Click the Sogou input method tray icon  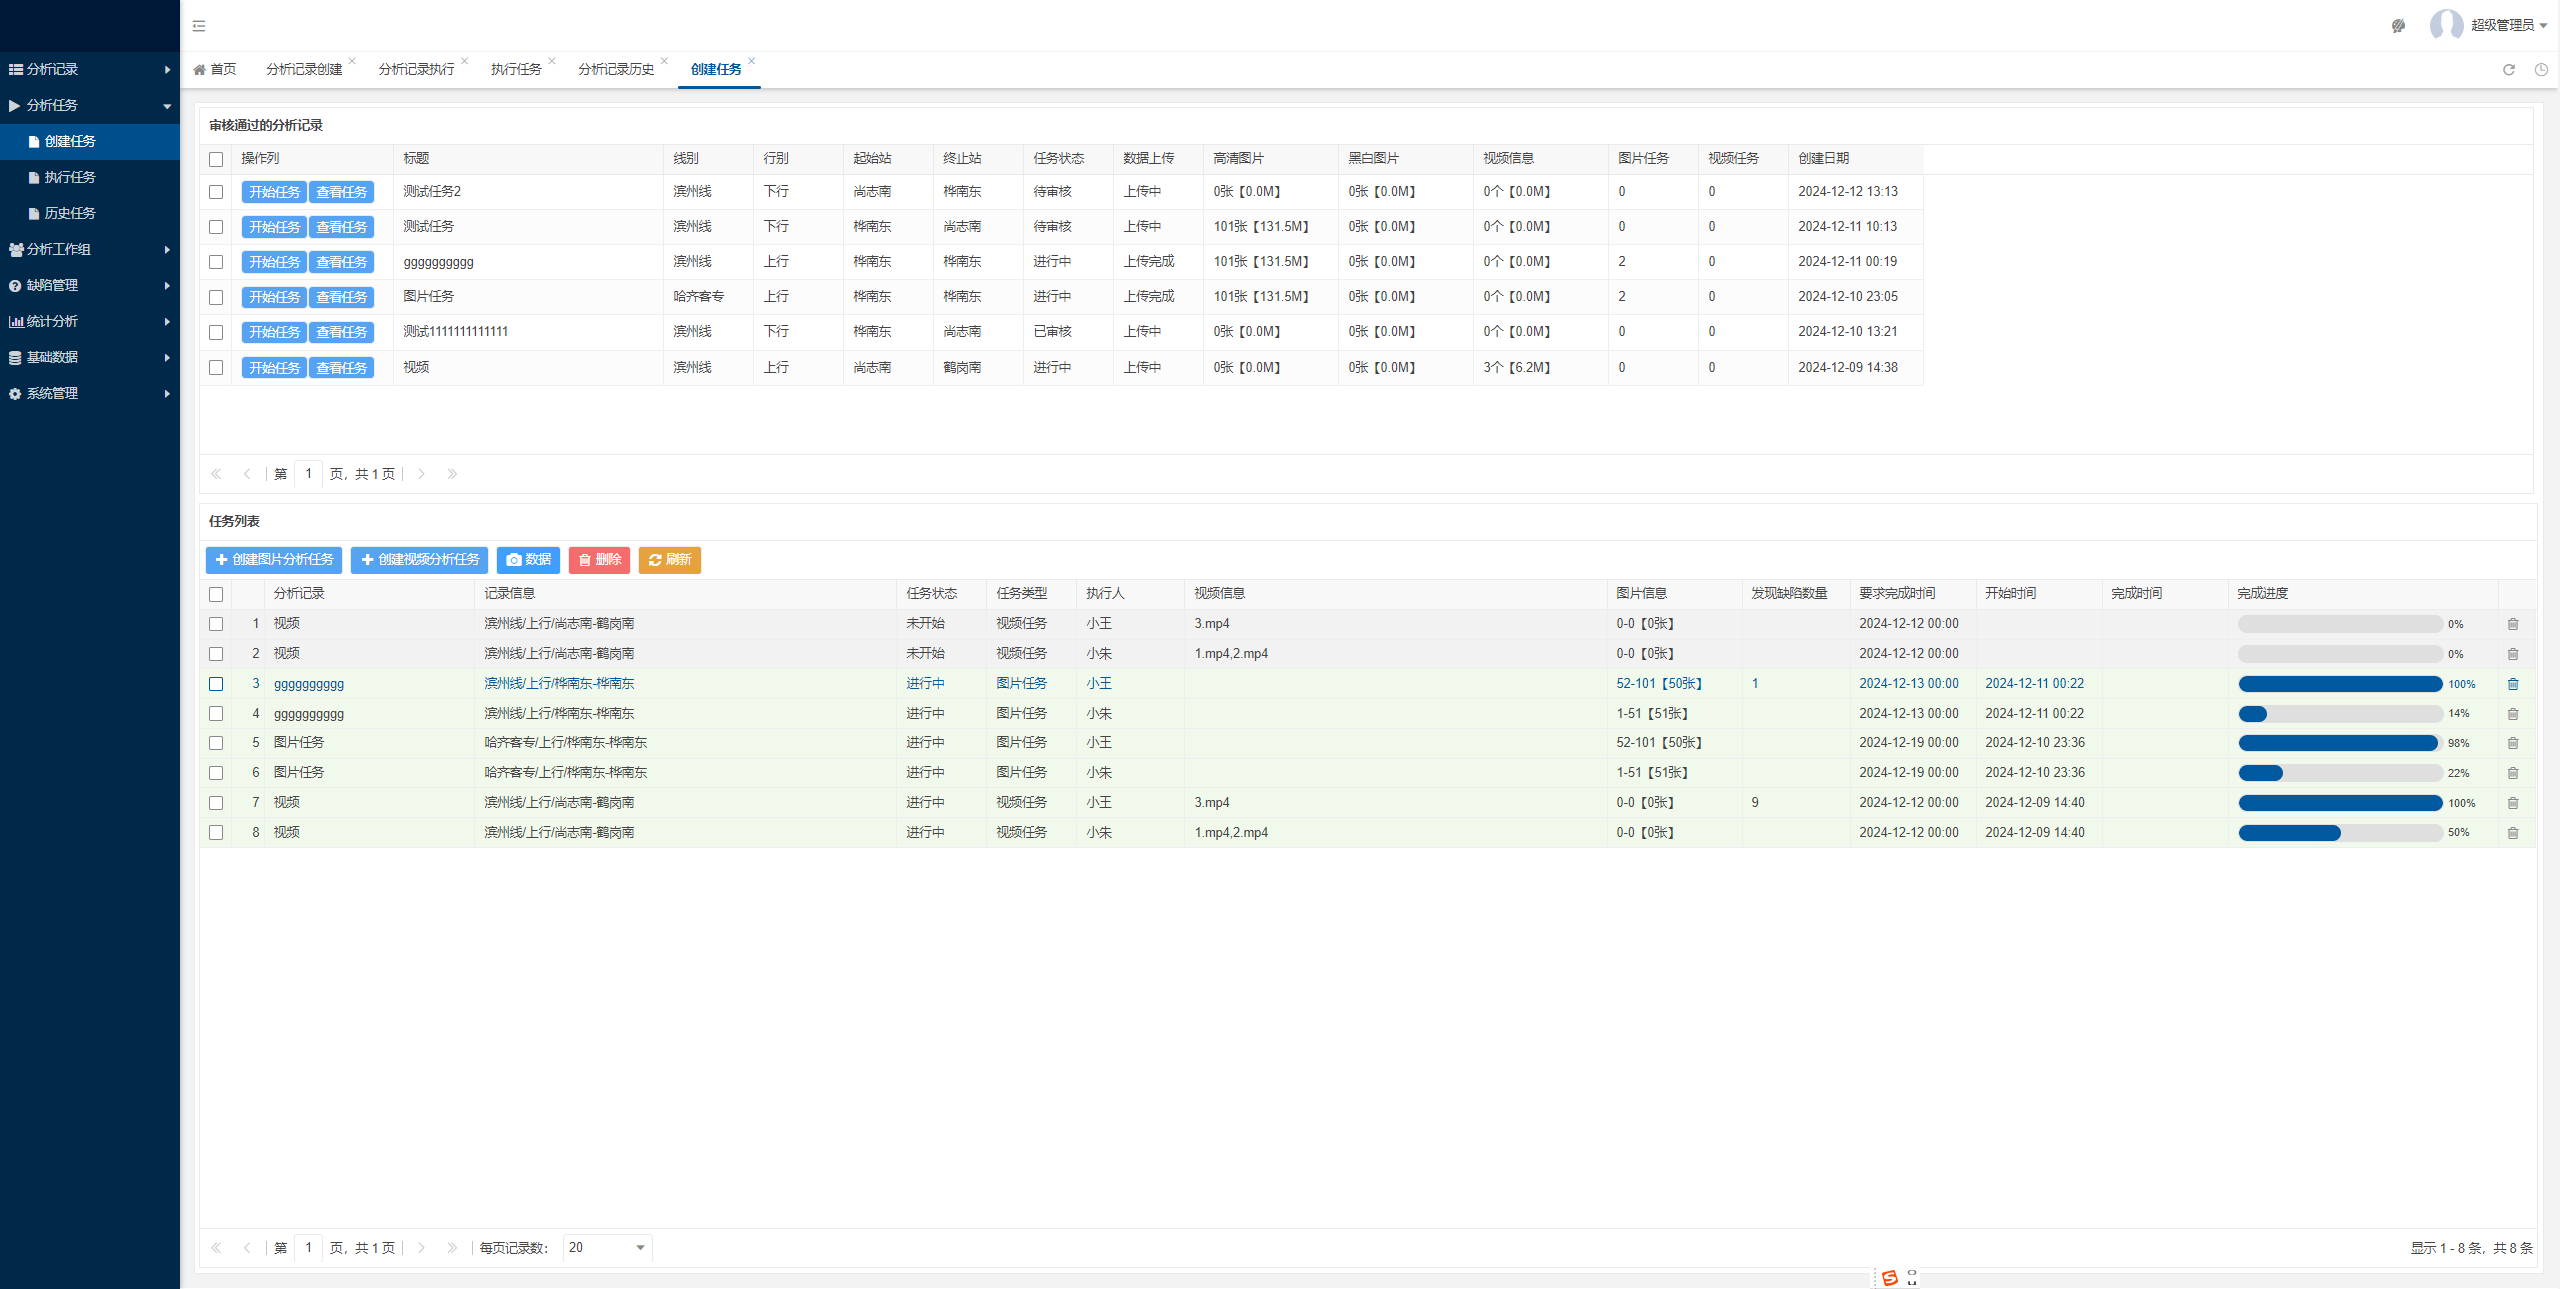(1889, 1278)
